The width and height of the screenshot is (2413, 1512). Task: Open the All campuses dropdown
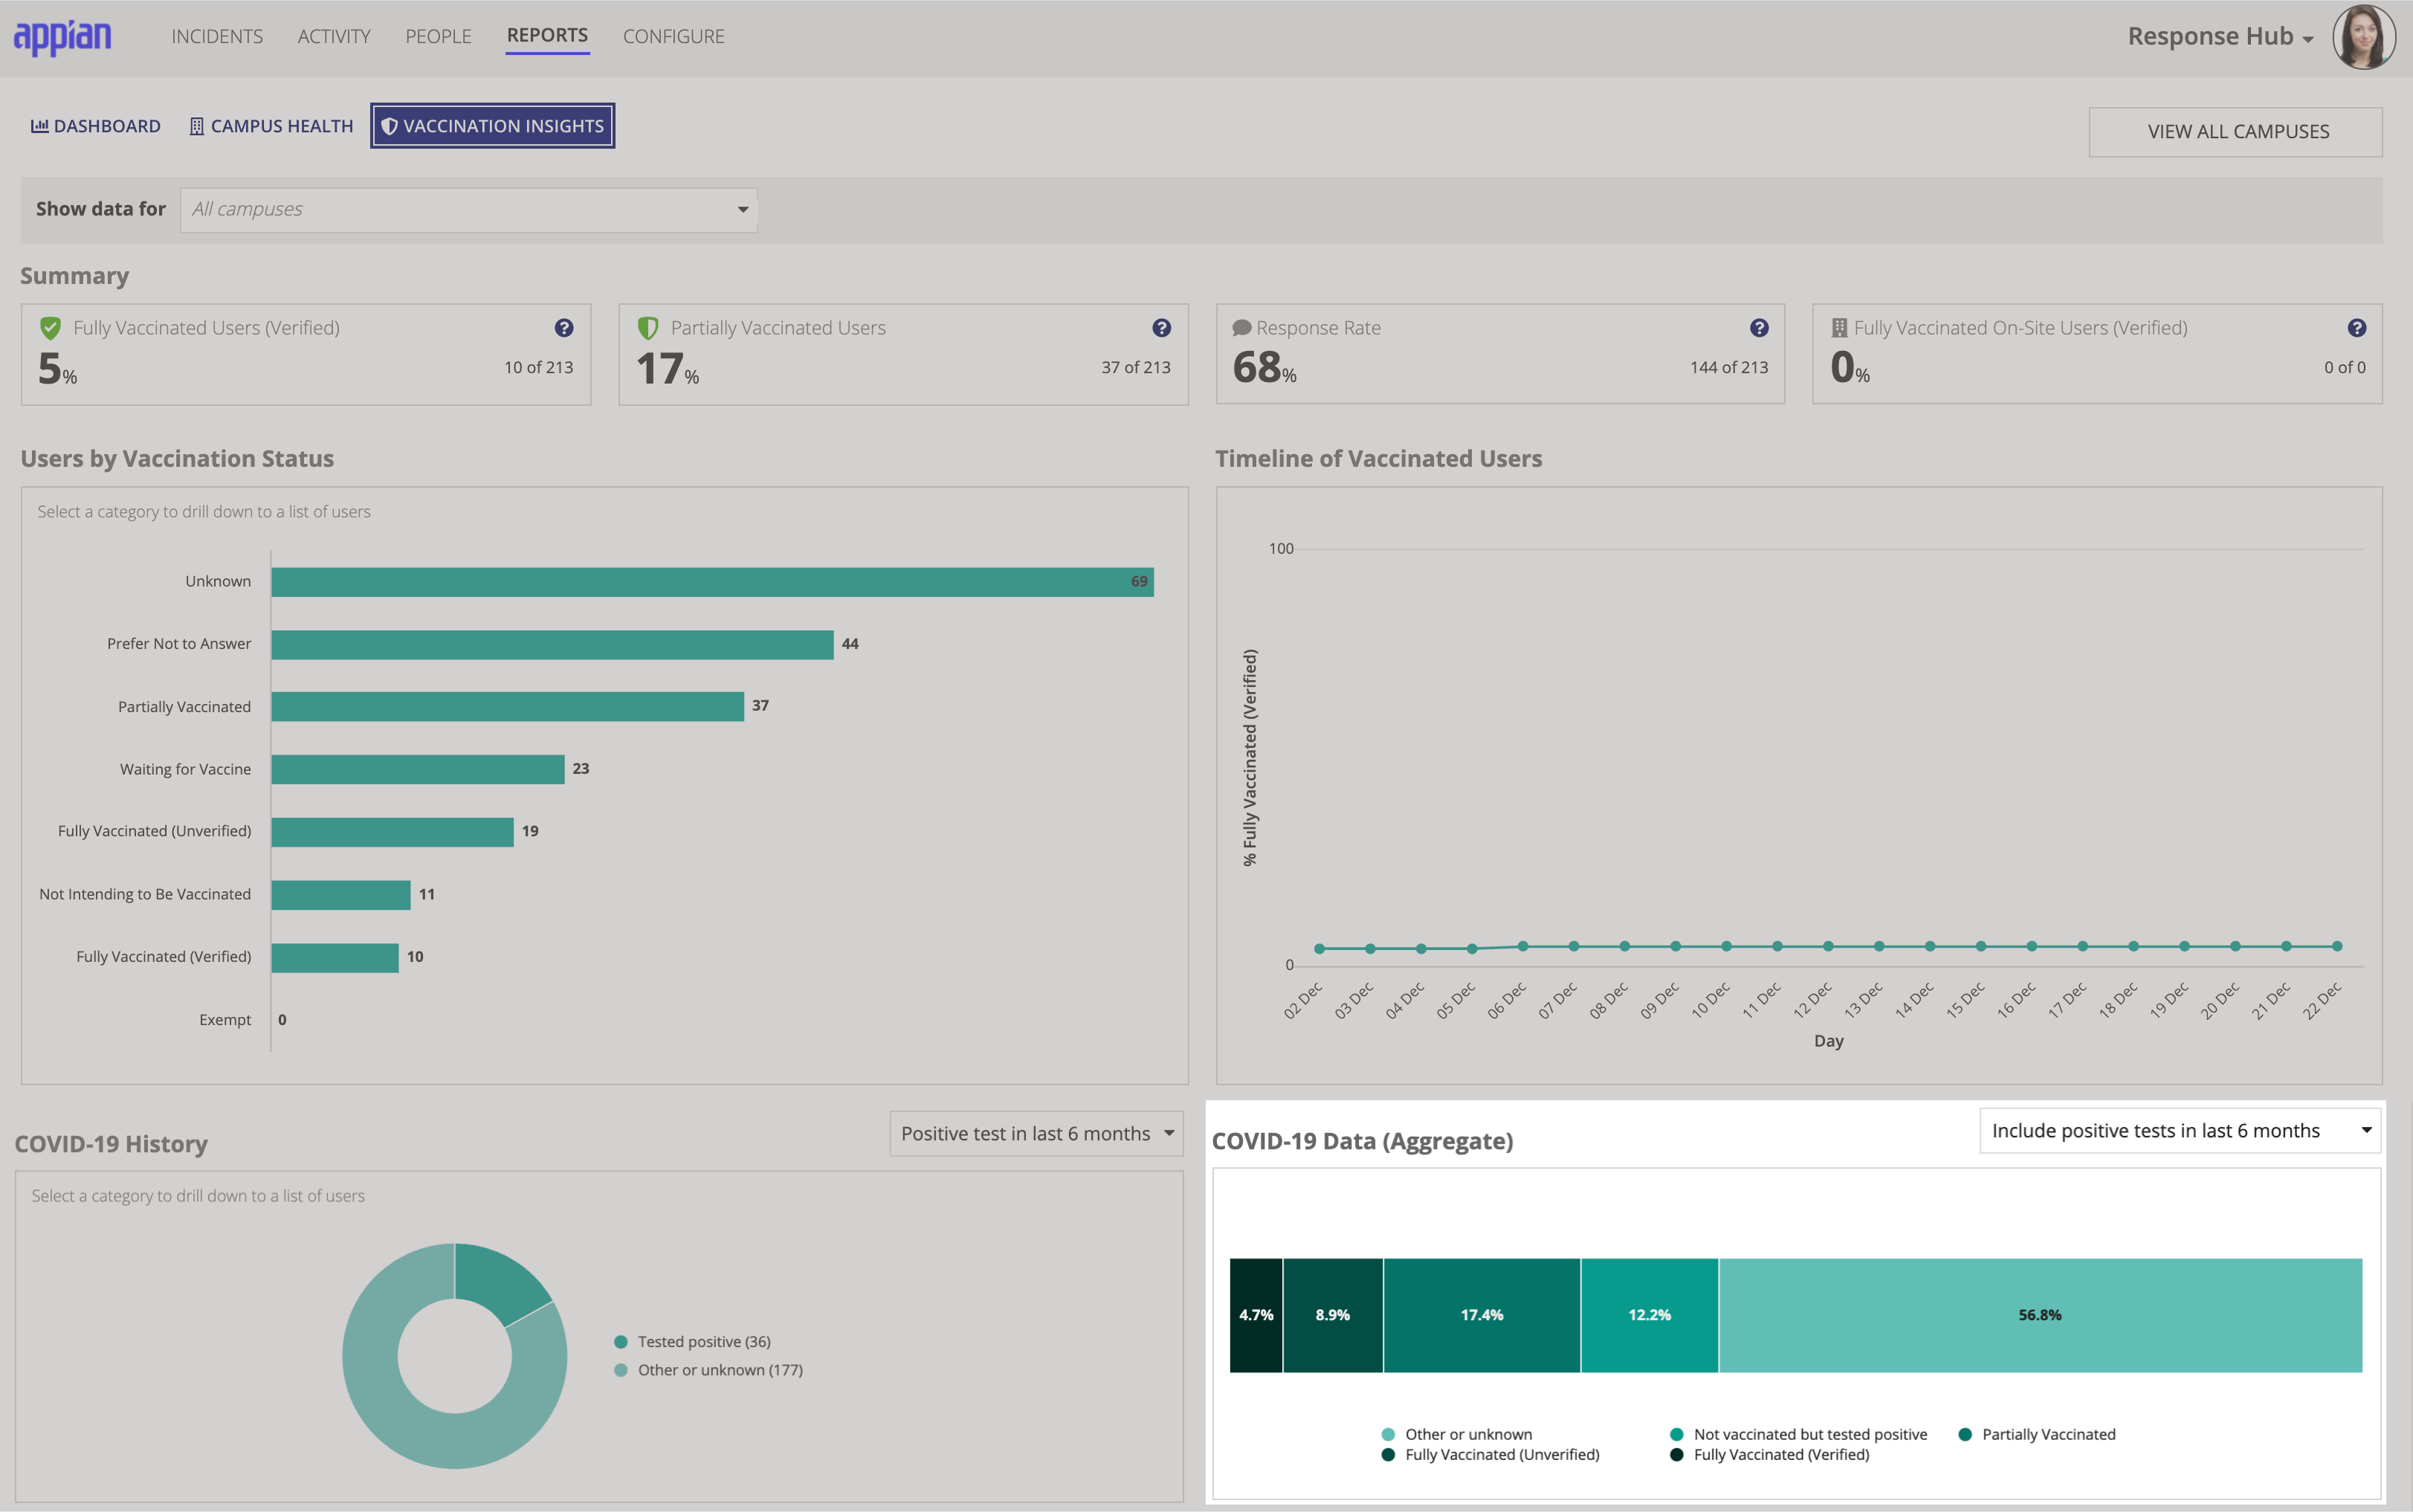(469, 209)
